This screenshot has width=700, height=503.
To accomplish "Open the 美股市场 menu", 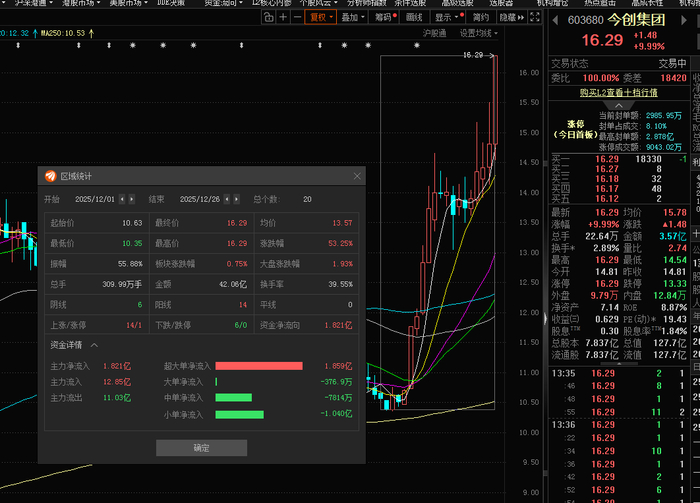I will tap(129, 3).
